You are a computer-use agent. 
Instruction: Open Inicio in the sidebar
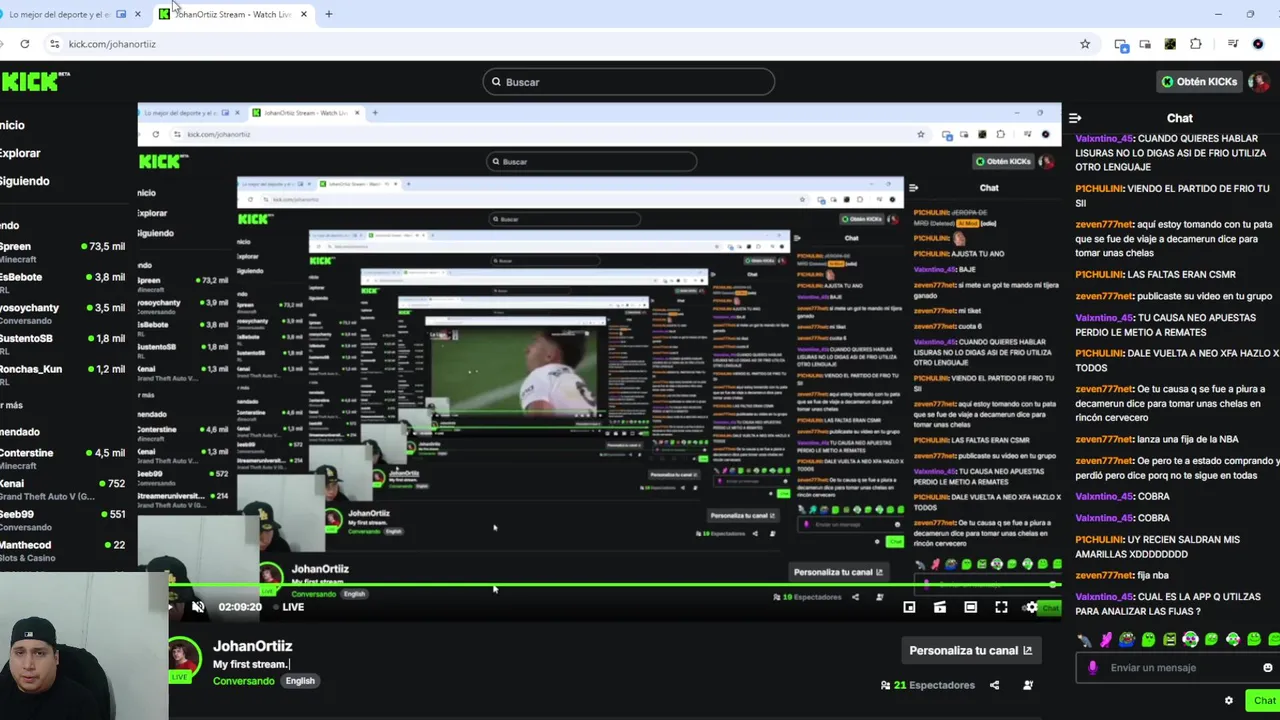point(12,125)
